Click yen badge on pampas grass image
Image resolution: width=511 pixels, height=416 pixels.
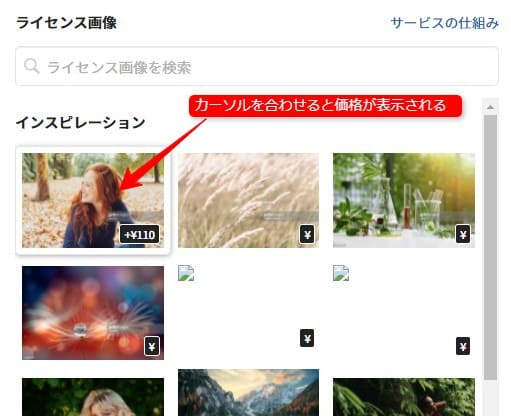(x=307, y=234)
